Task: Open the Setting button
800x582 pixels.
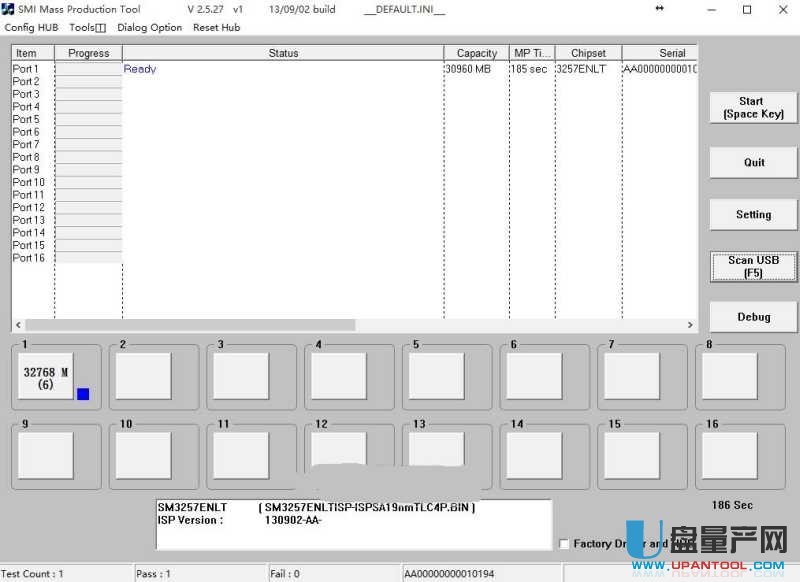Action: 753,214
